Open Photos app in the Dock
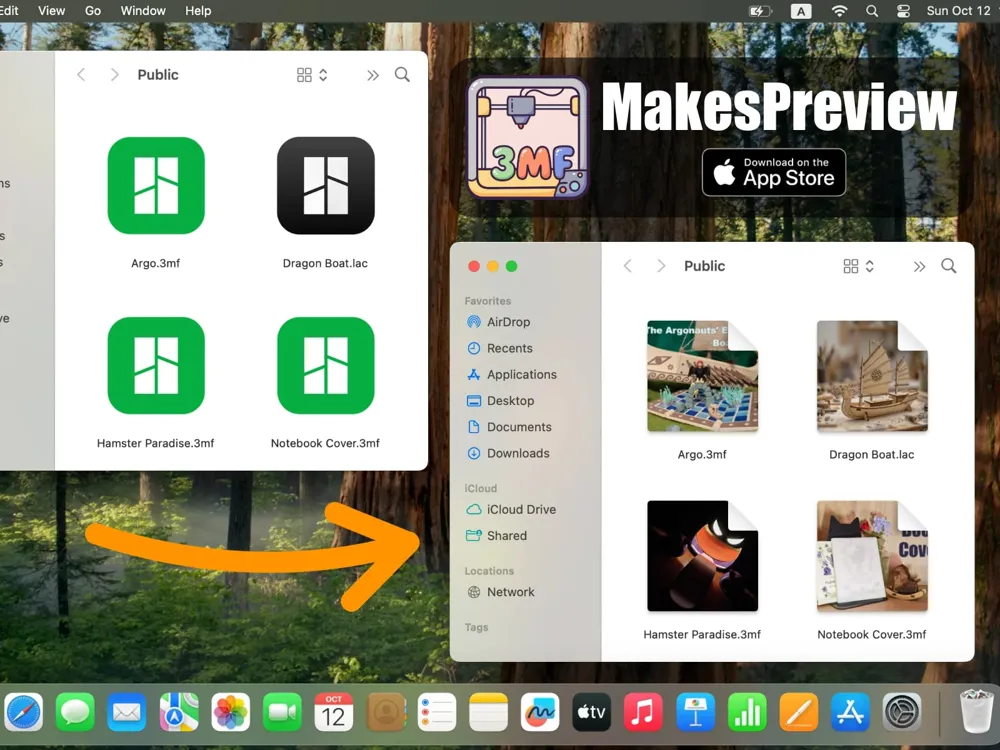 tap(230, 712)
